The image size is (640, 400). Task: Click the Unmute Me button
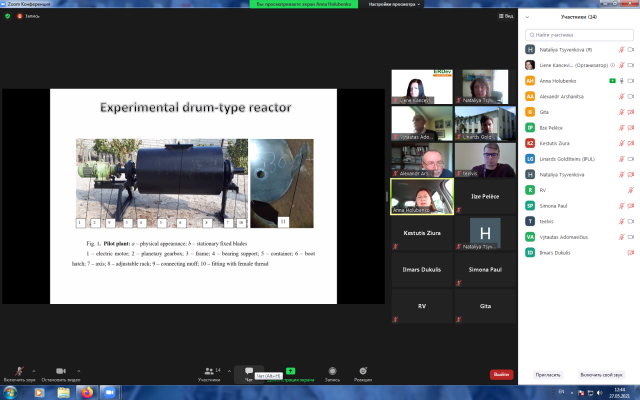click(x=602, y=374)
